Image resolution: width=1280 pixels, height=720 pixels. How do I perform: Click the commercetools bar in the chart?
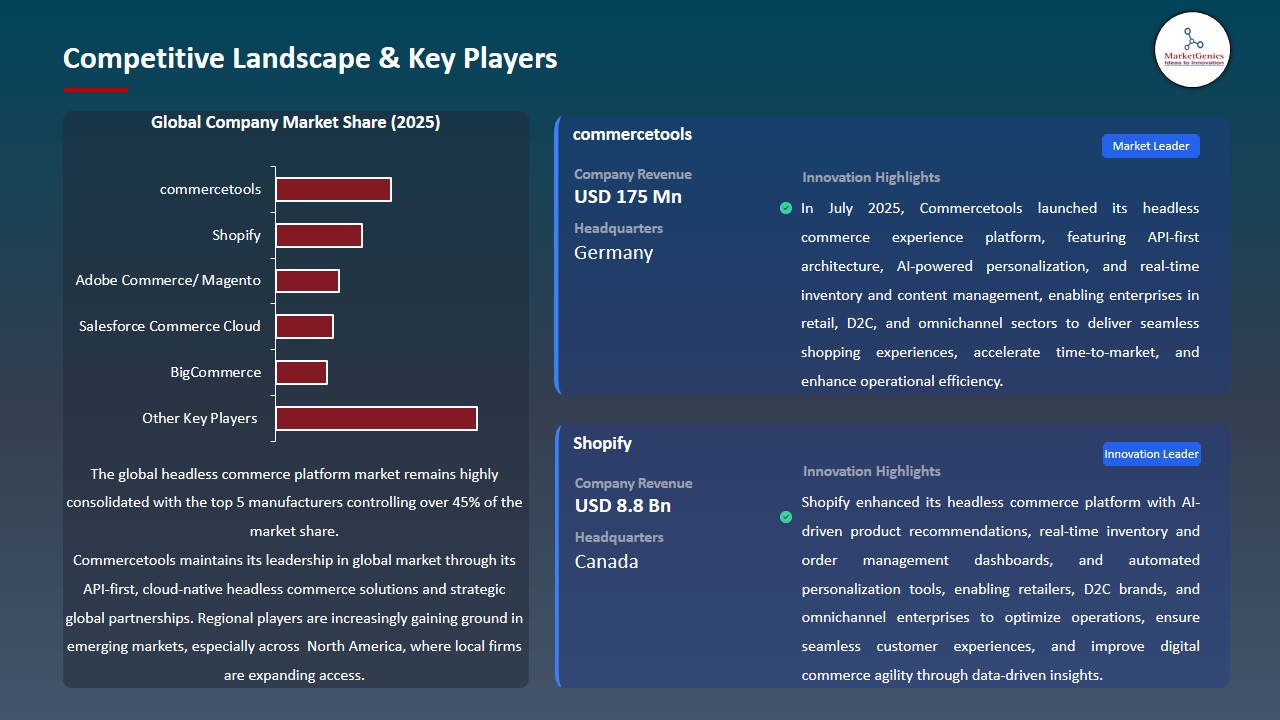point(334,188)
